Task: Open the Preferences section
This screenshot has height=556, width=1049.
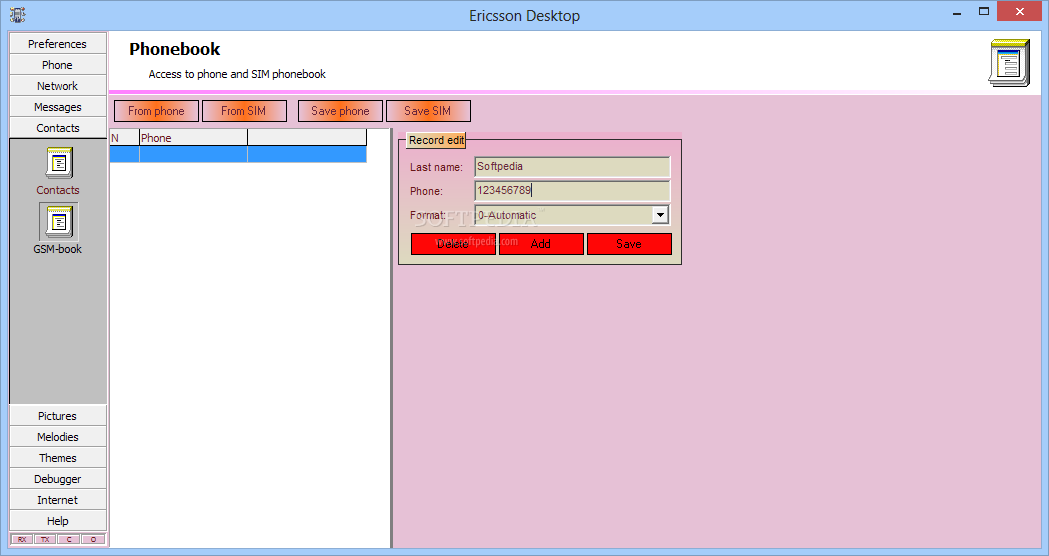Action: tap(58, 43)
